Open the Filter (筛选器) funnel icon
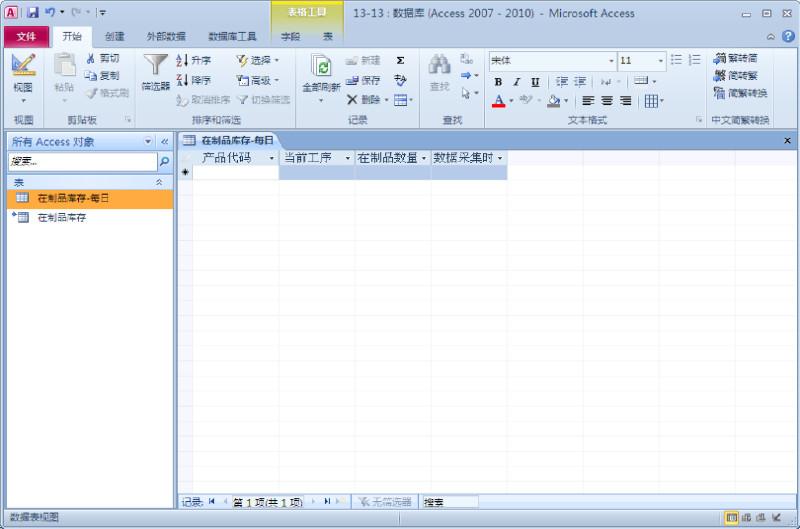This screenshot has height=529, width=800. [x=155, y=65]
